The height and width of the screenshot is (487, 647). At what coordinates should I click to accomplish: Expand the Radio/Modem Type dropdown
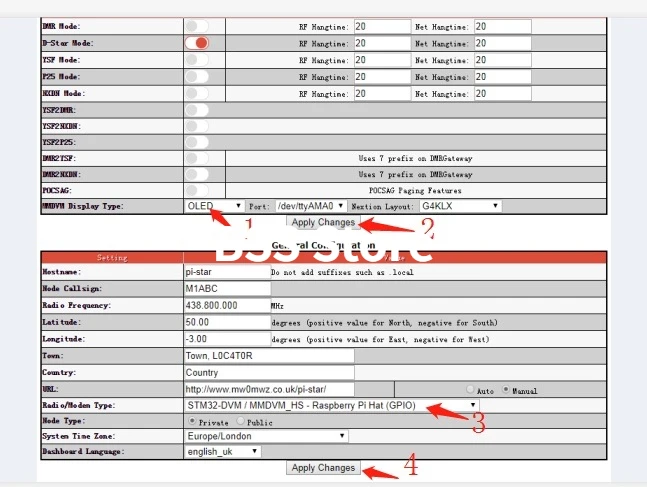332,405
